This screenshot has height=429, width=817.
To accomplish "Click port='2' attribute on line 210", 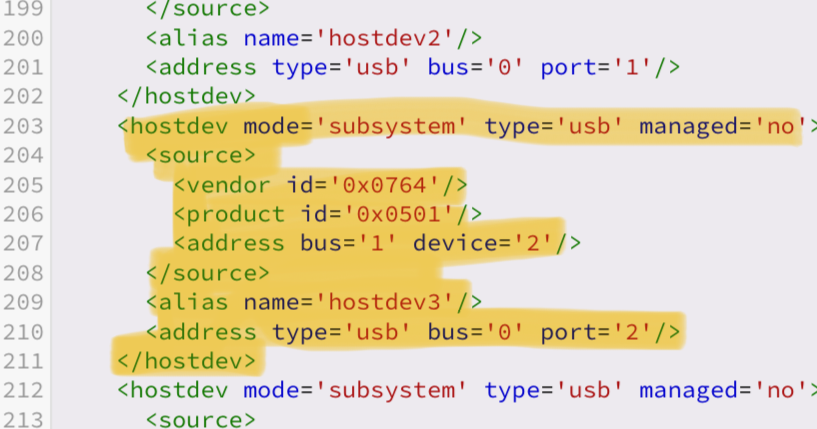I will click(596, 332).
